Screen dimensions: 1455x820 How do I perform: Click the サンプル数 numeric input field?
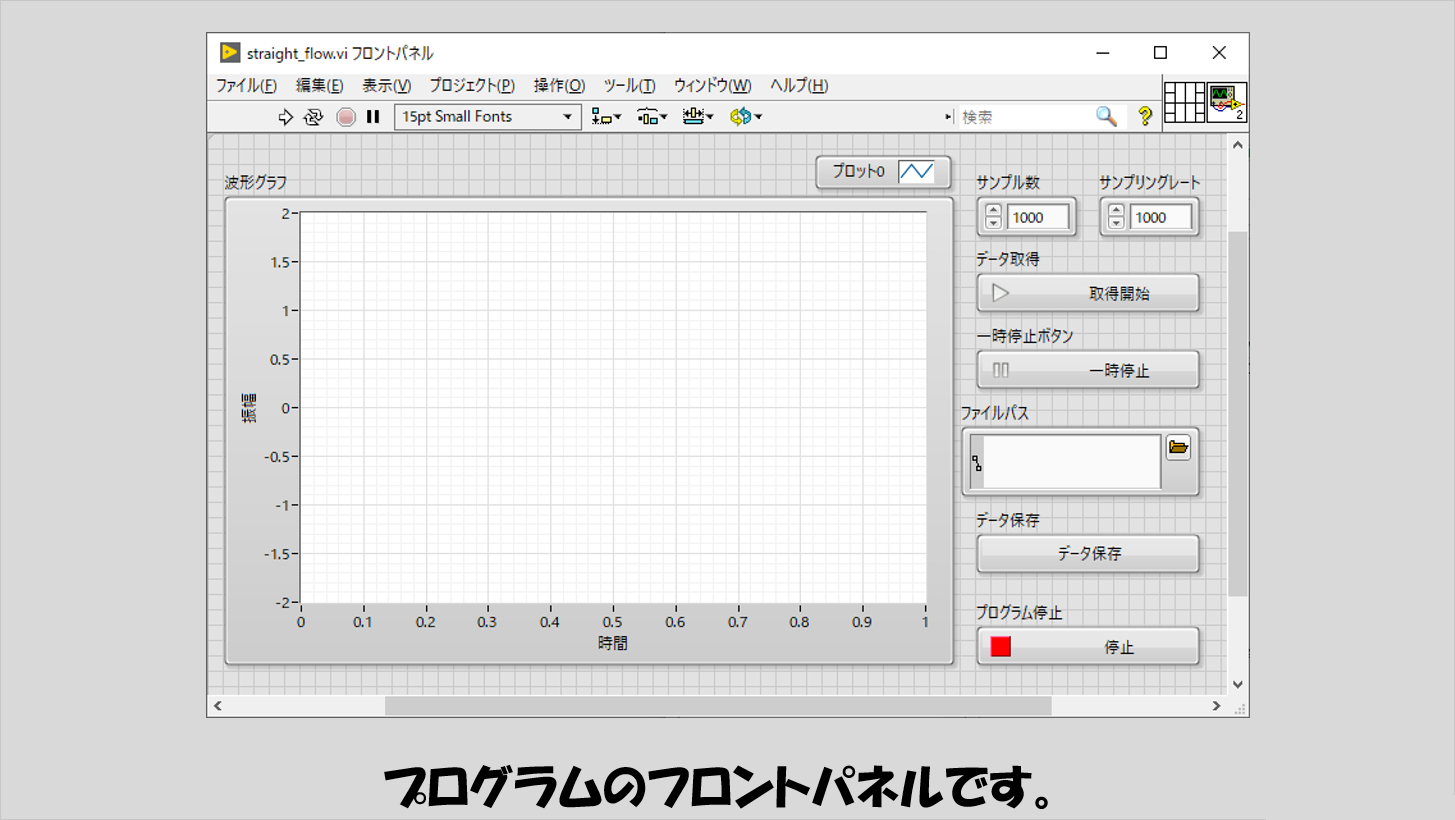coord(1037,217)
